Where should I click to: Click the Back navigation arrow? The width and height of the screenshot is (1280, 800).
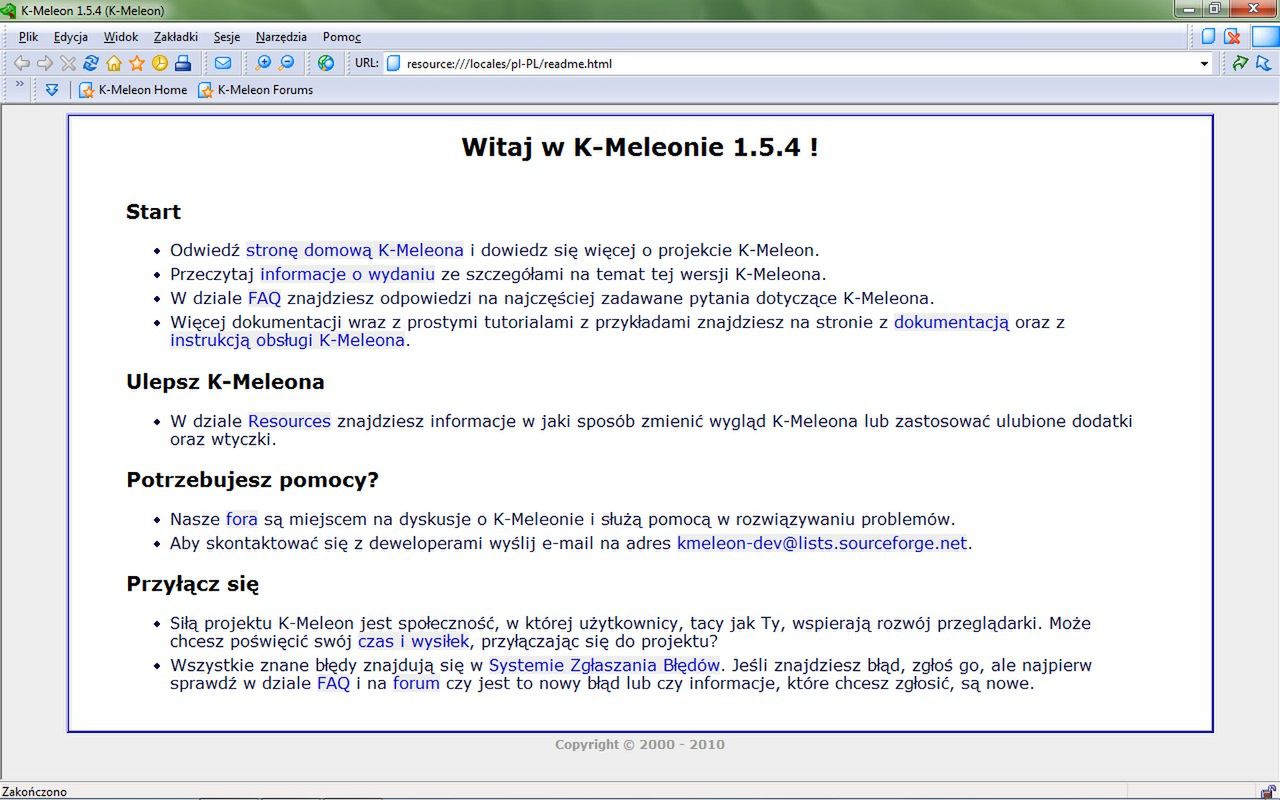[22, 63]
